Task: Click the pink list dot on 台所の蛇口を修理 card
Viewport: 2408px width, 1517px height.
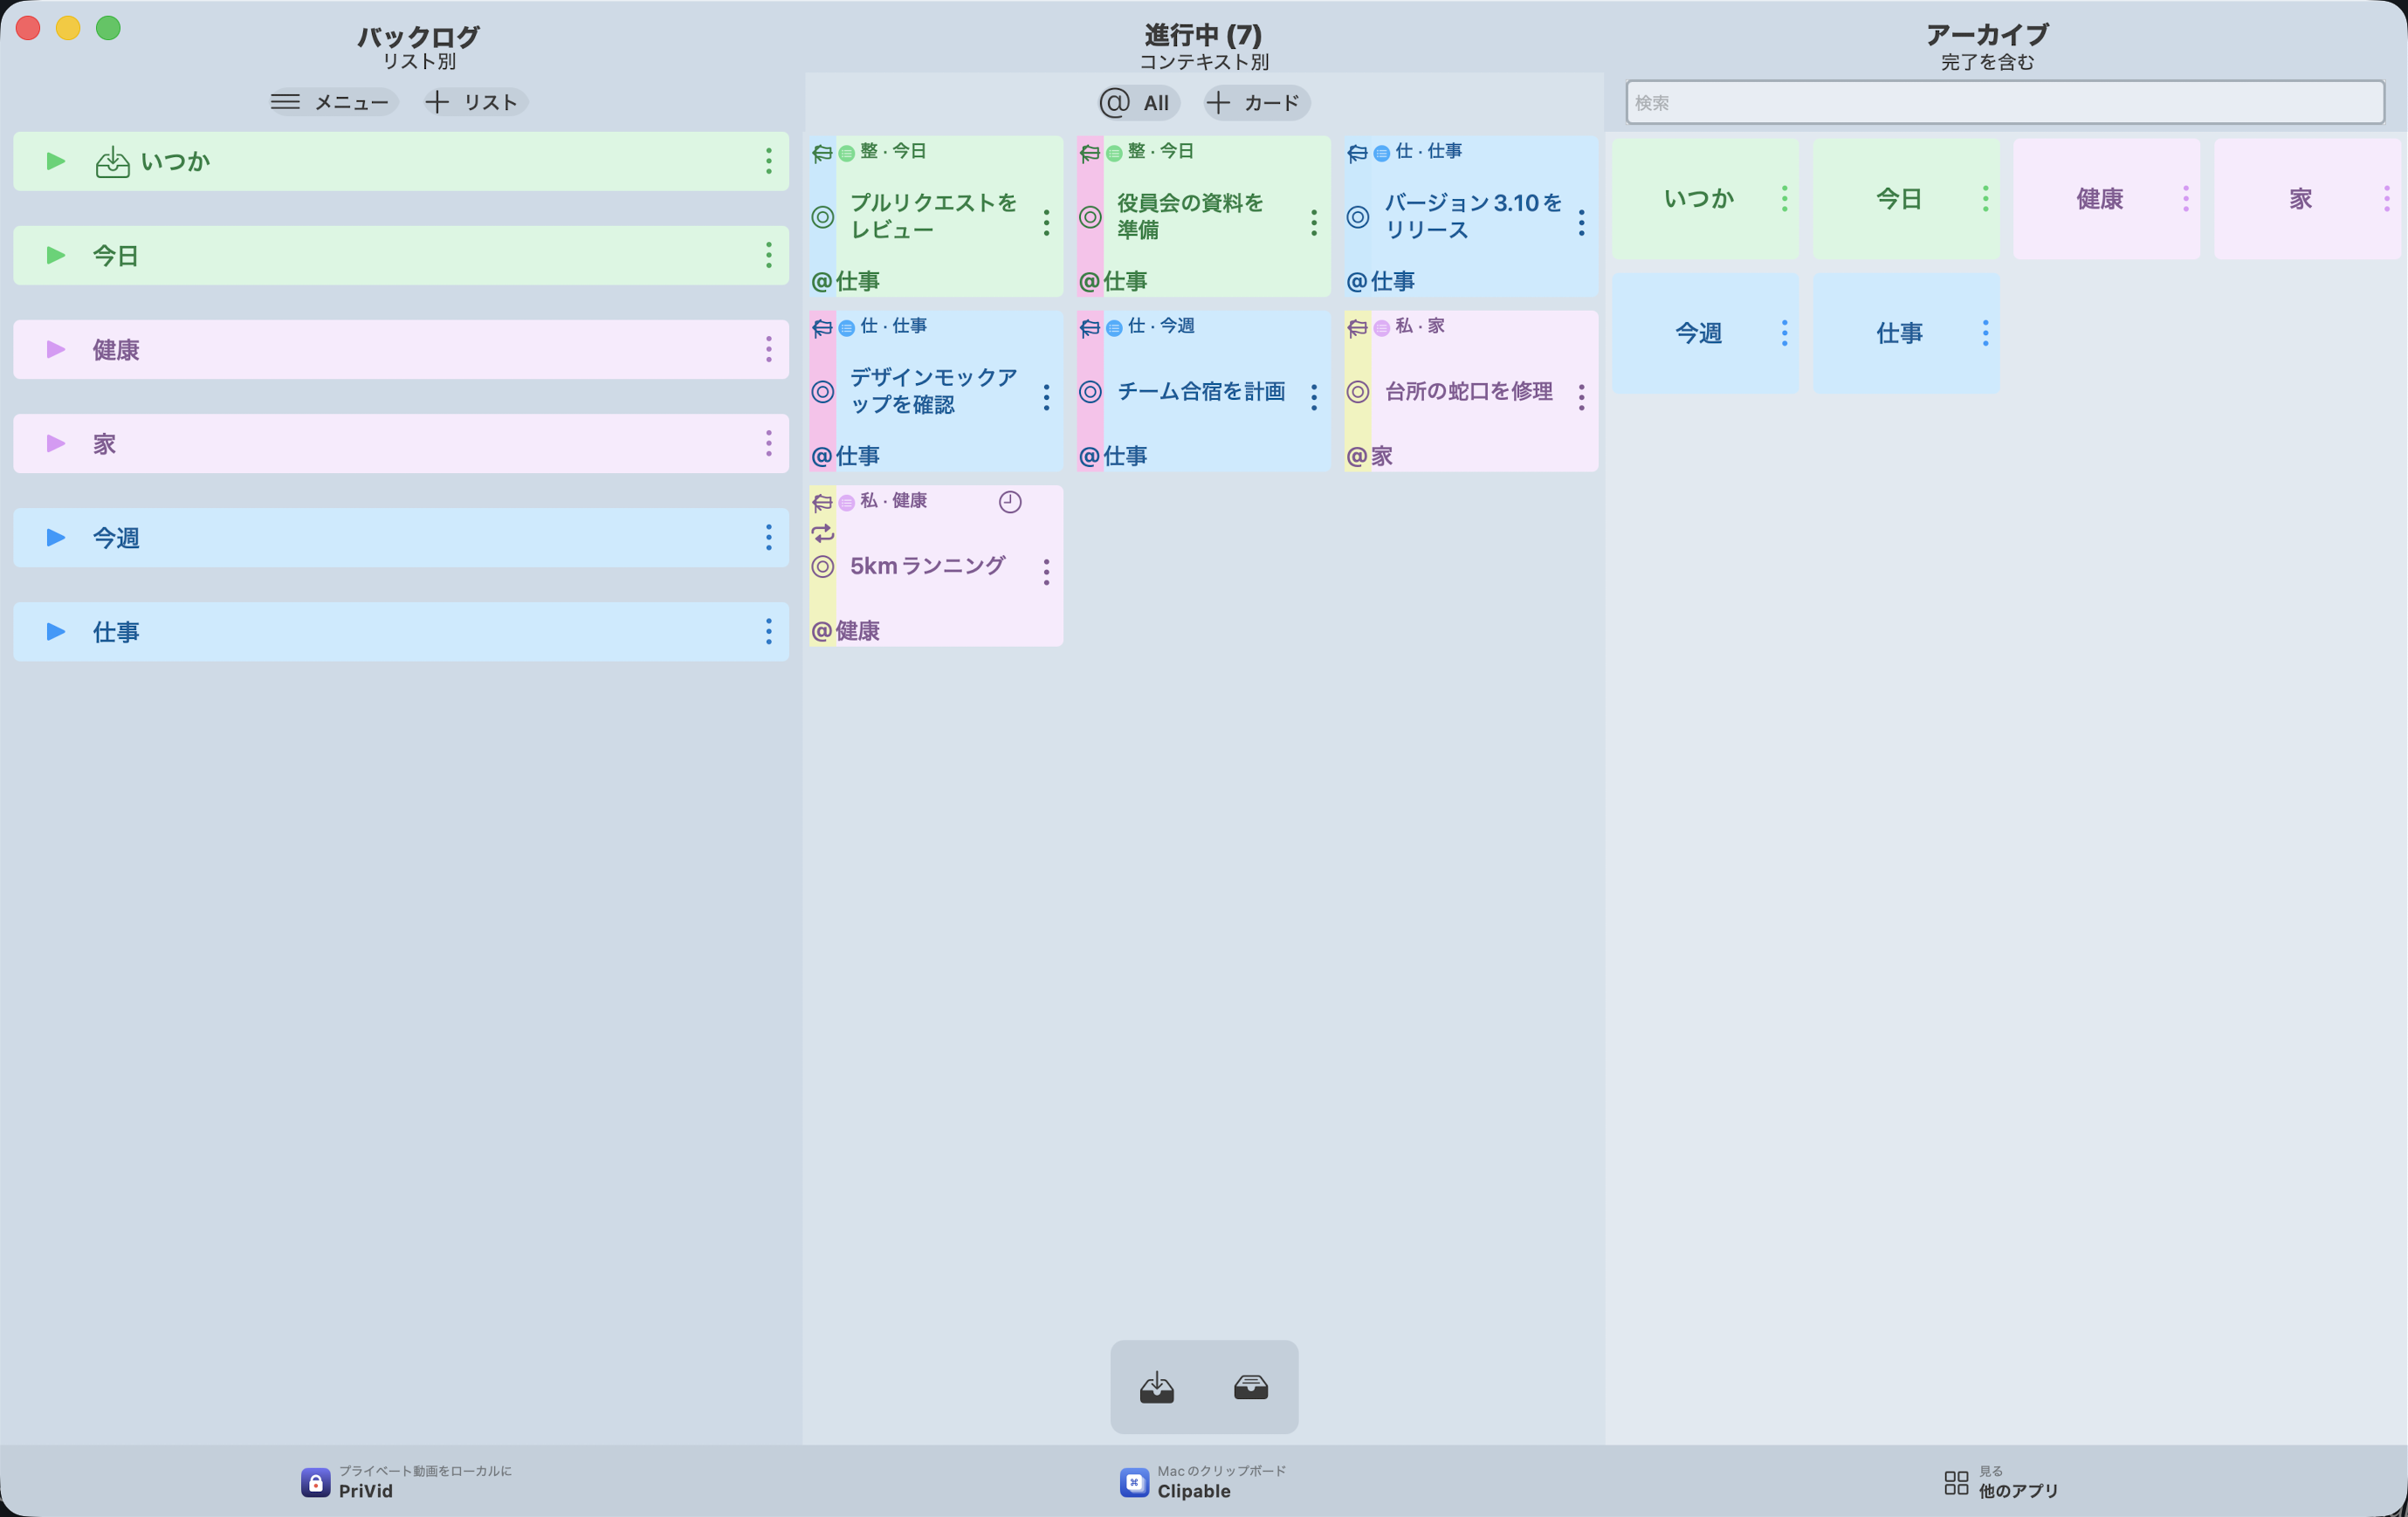Action: 1381,328
